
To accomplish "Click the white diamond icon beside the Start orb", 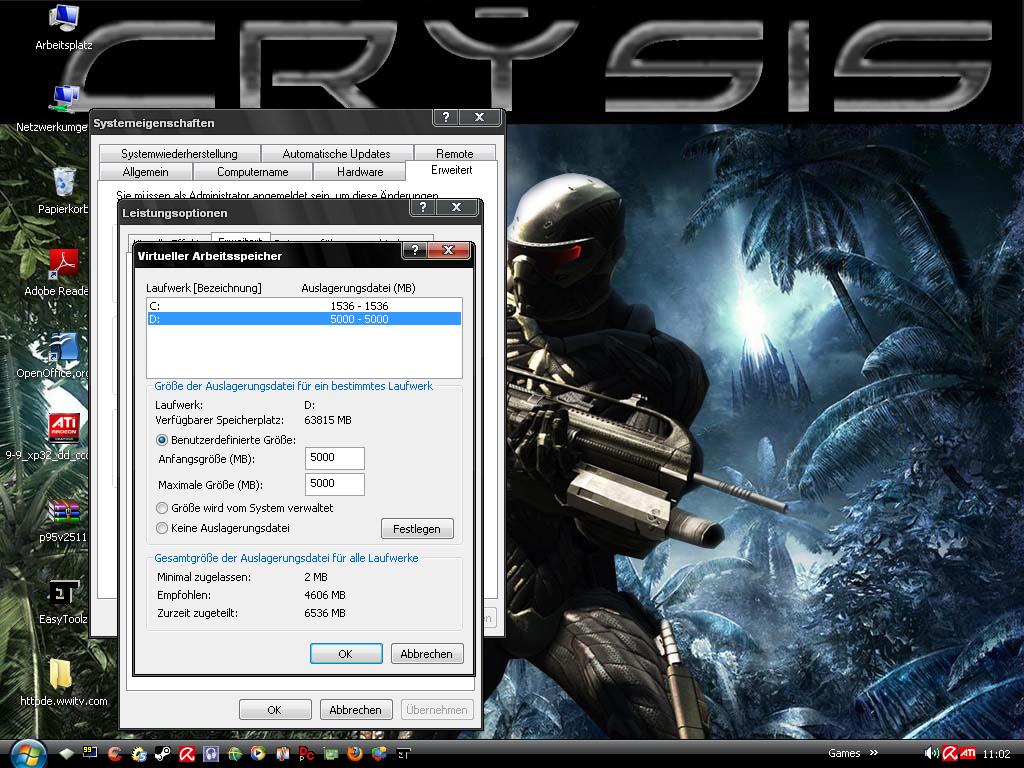I will click(x=66, y=754).
